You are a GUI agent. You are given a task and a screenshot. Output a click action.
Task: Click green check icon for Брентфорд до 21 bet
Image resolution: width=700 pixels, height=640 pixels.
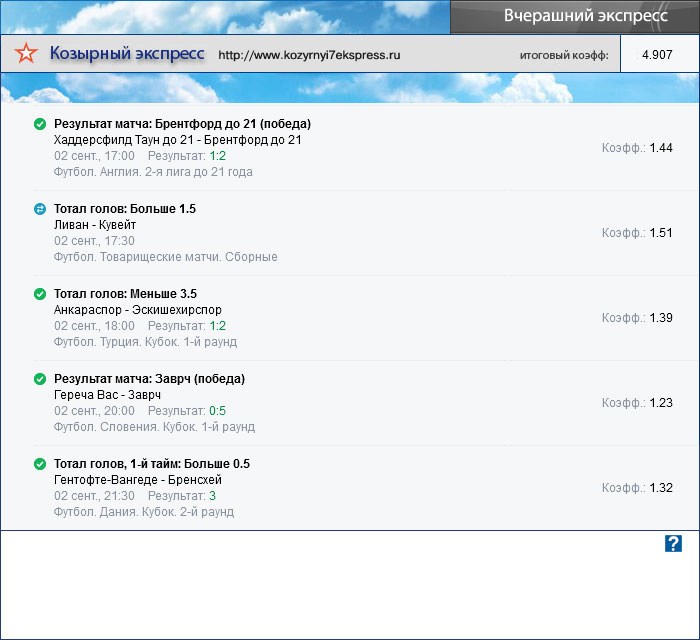40,124
